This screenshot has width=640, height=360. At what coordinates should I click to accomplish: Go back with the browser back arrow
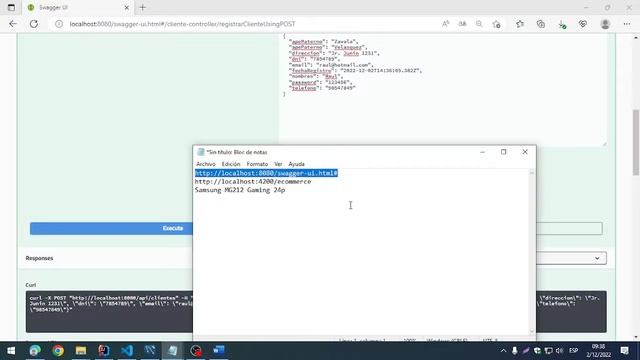point(13,24)
